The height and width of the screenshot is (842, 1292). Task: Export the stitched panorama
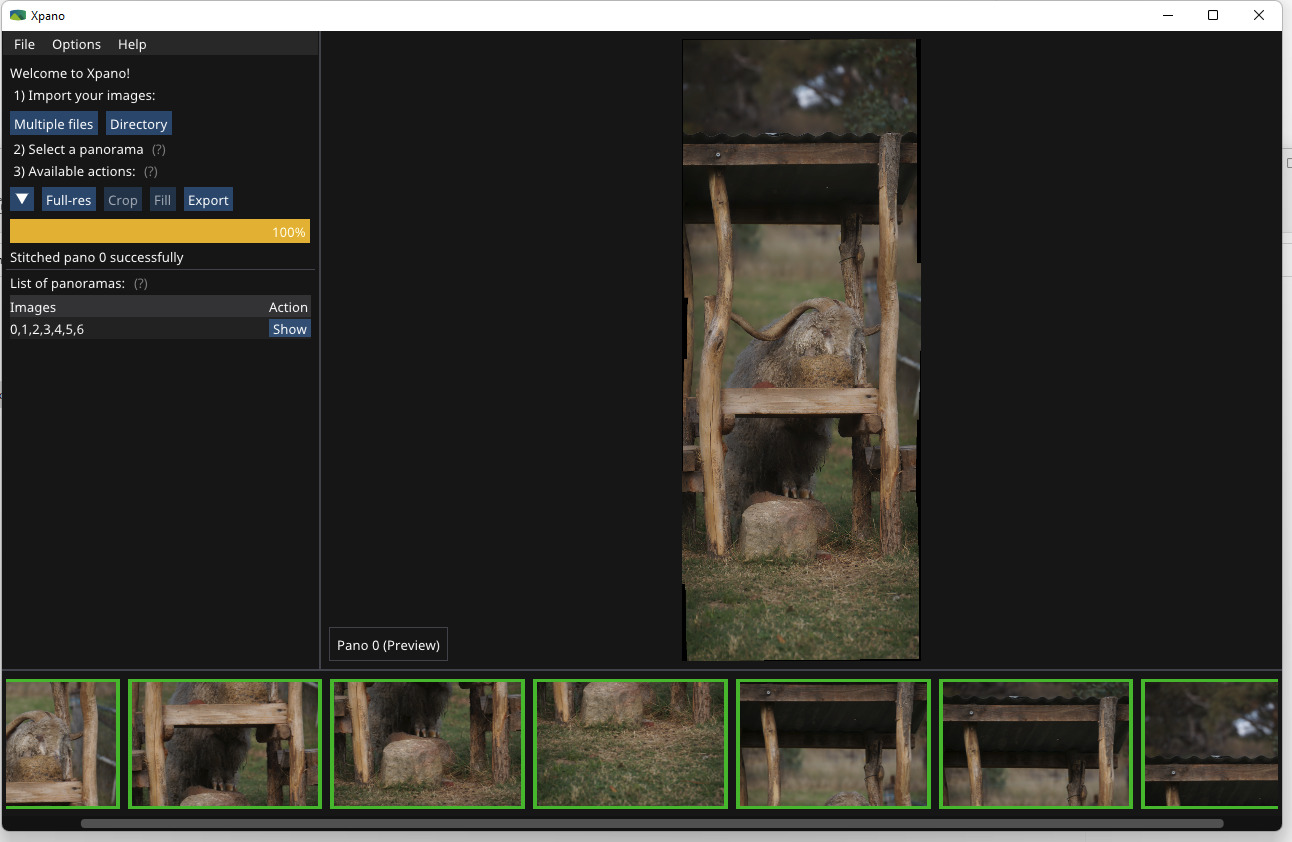point(208,200)
